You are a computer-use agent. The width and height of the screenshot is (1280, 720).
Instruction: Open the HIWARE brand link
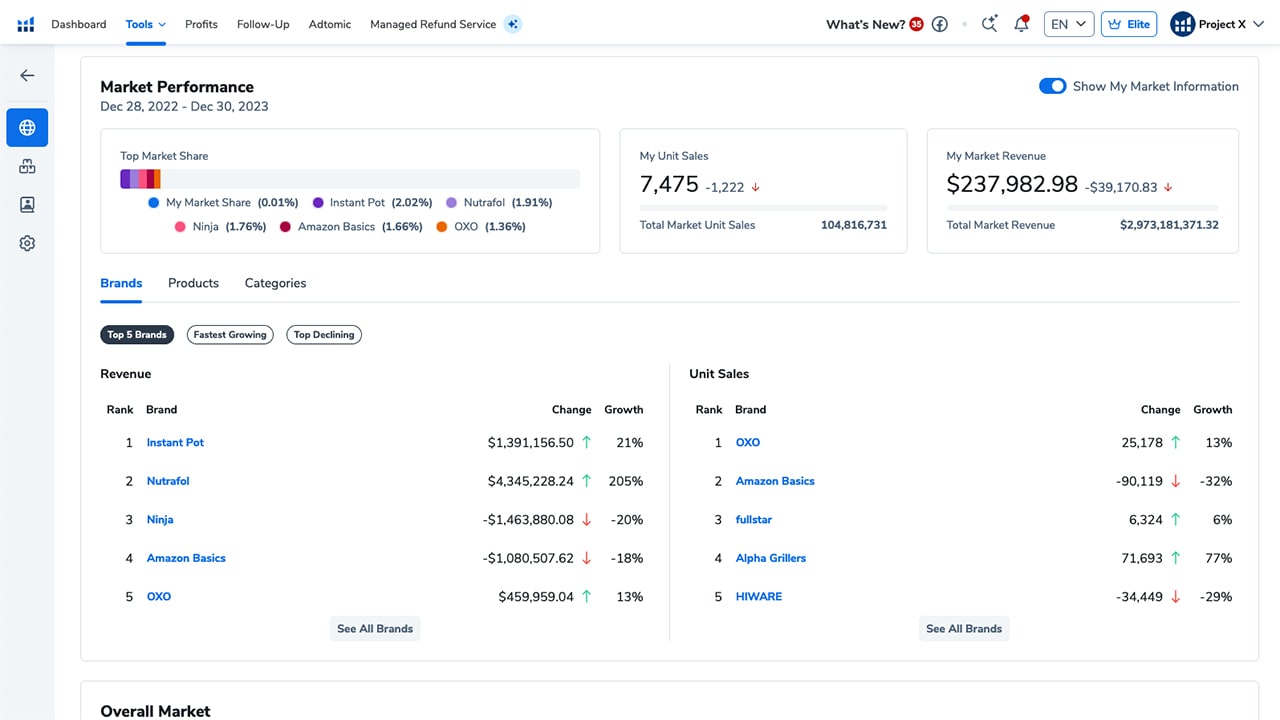click(759, 597)
